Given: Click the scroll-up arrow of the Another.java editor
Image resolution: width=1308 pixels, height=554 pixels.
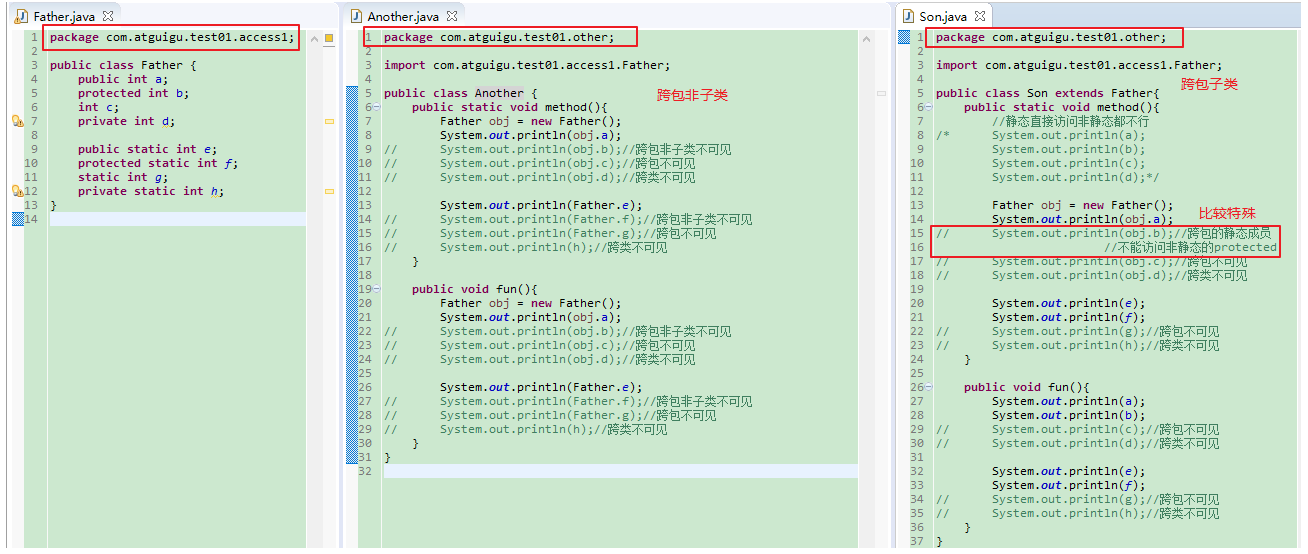Looking at the screenshot, I should coord(864,38).
